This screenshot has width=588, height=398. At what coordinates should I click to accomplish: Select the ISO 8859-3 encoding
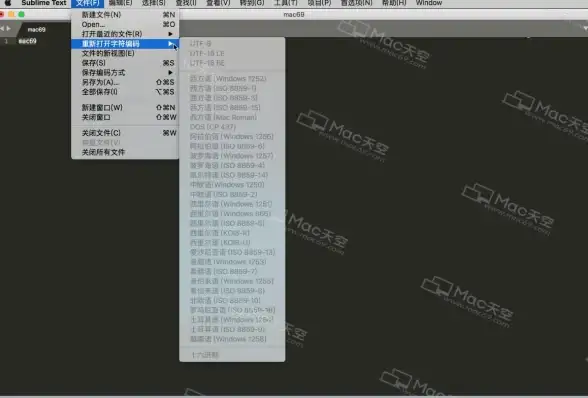point(232,98)
